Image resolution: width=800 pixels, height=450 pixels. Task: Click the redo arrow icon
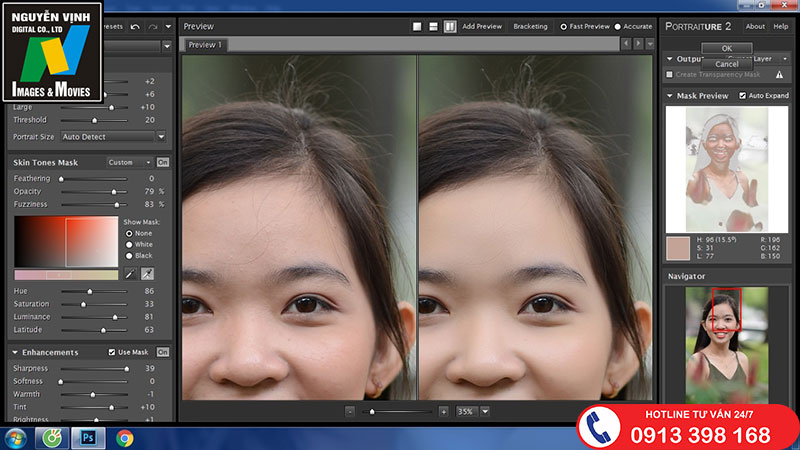click(x=153, y=27)
